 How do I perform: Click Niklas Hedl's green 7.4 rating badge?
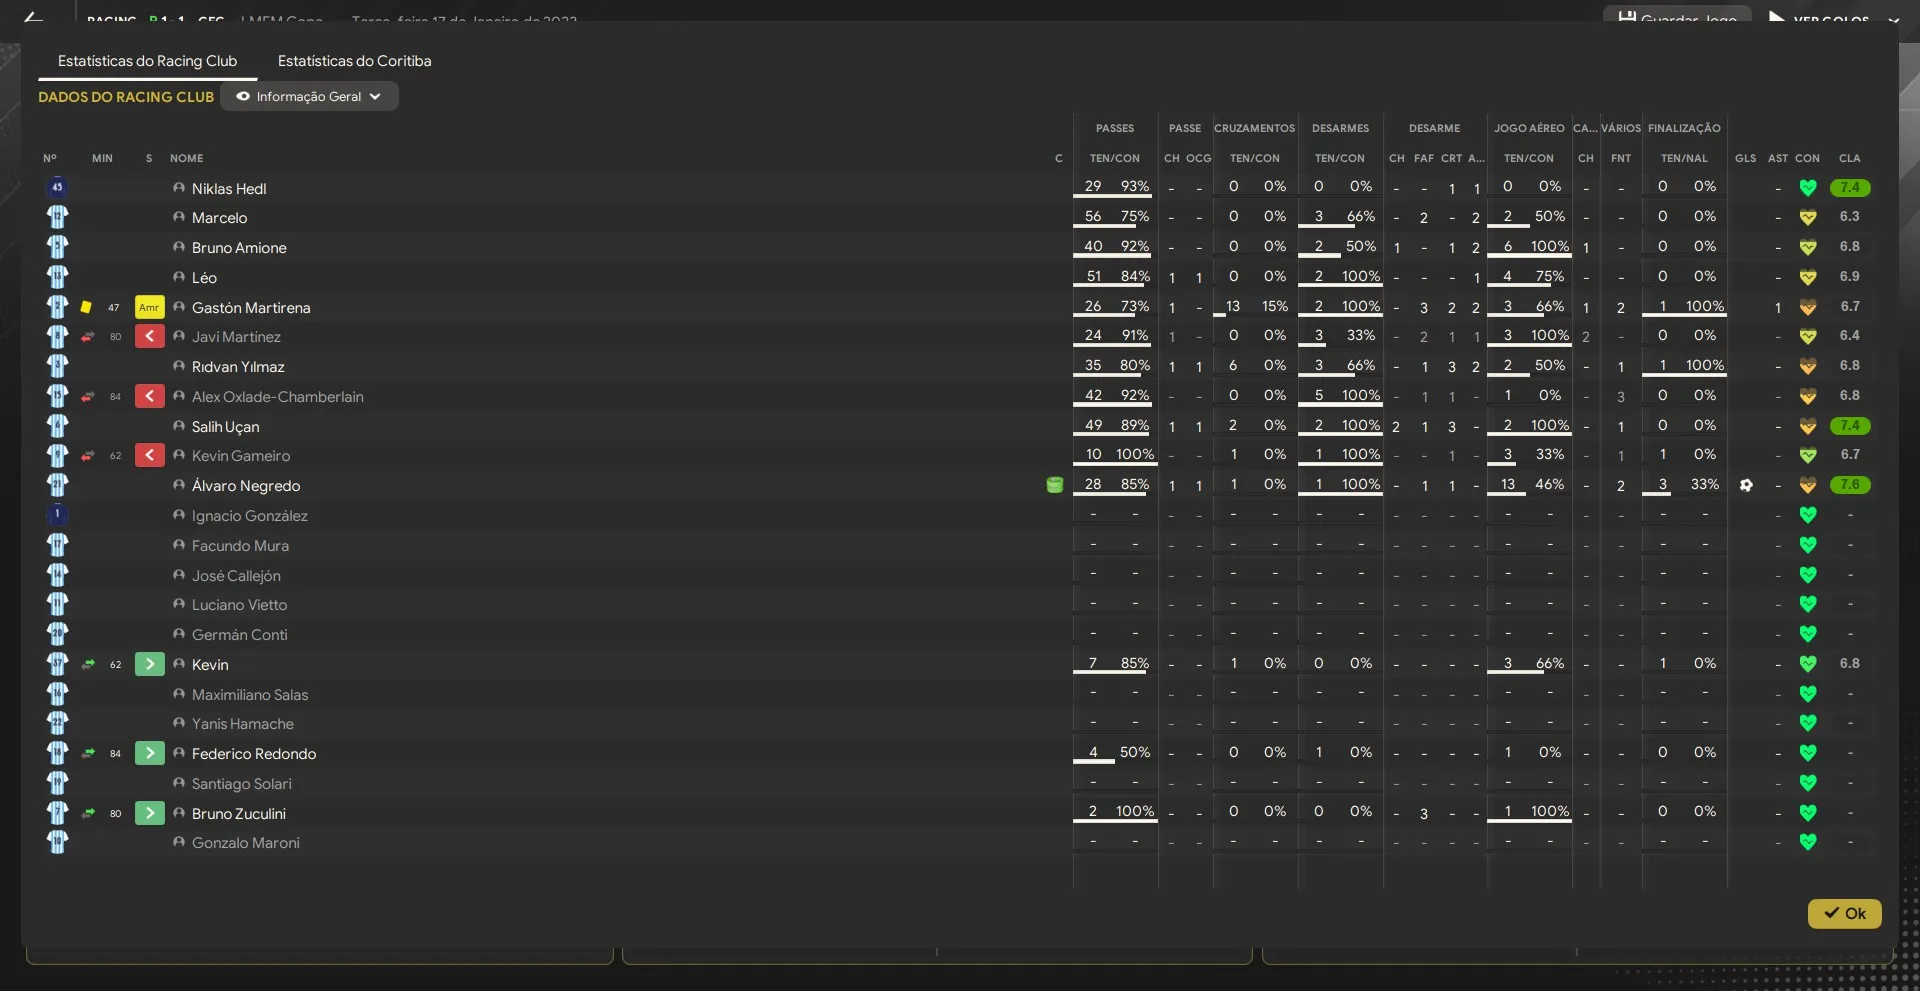[1849, 188]
